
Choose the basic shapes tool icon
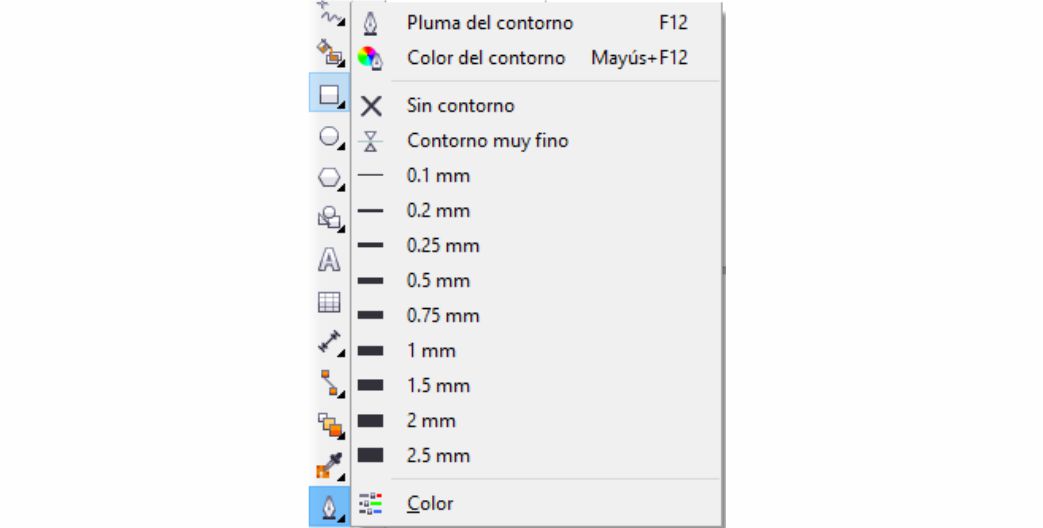click(x=329, y=219)
